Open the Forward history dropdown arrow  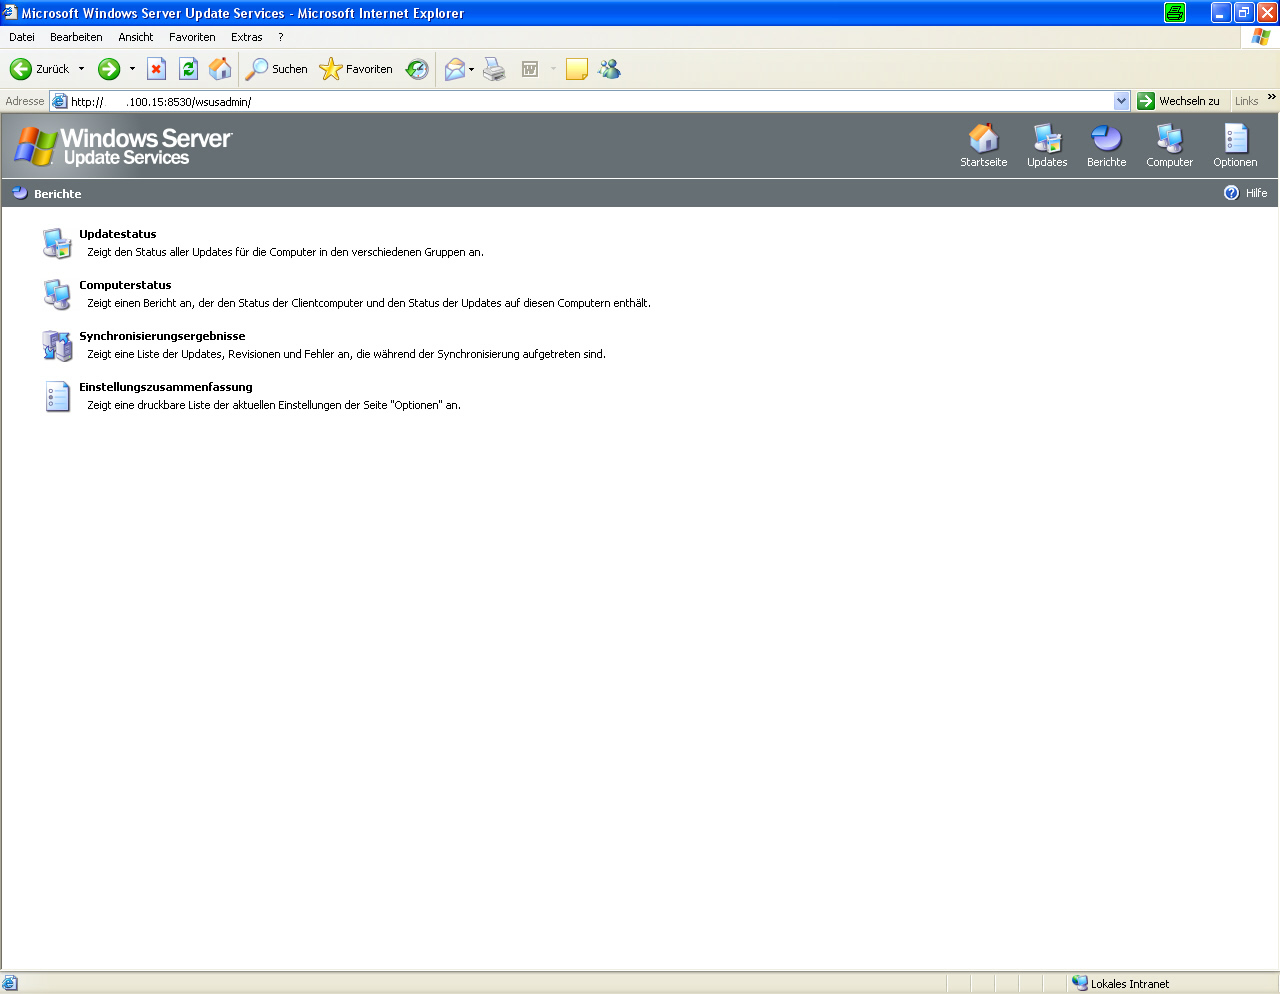point(132,69)
